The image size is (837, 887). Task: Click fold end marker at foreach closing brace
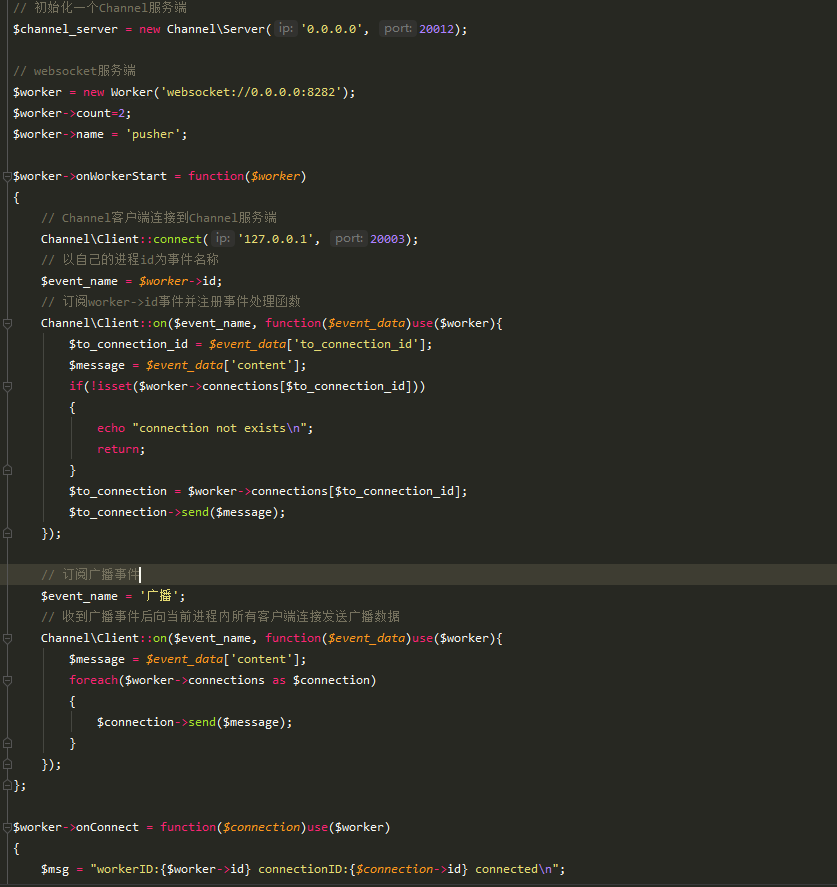pos(7,743)
